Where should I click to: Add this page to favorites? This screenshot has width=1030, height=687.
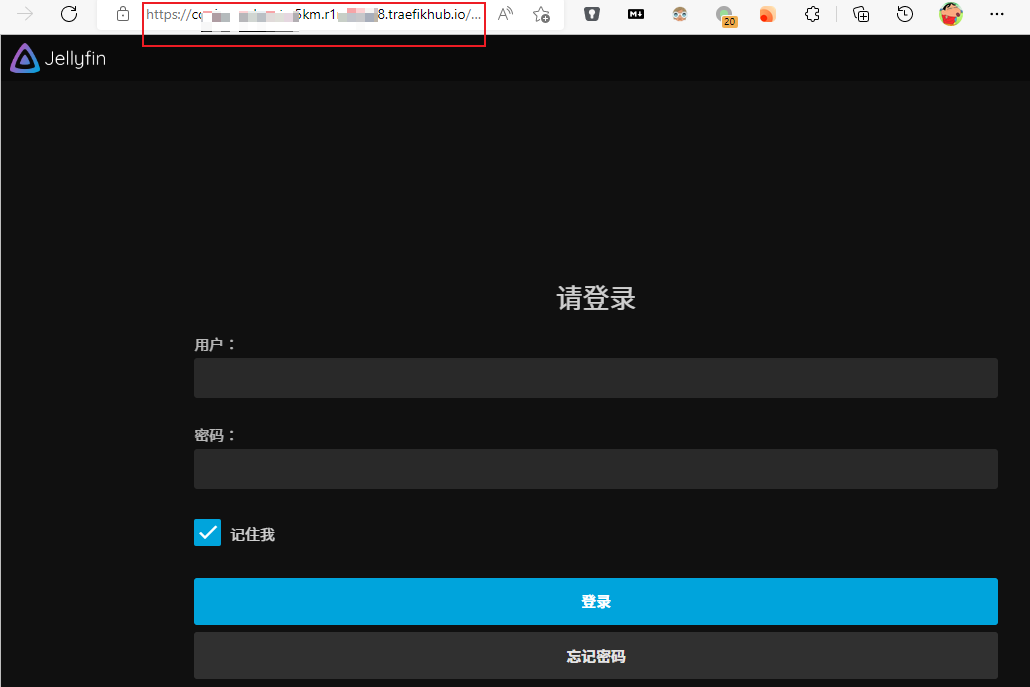542,15
